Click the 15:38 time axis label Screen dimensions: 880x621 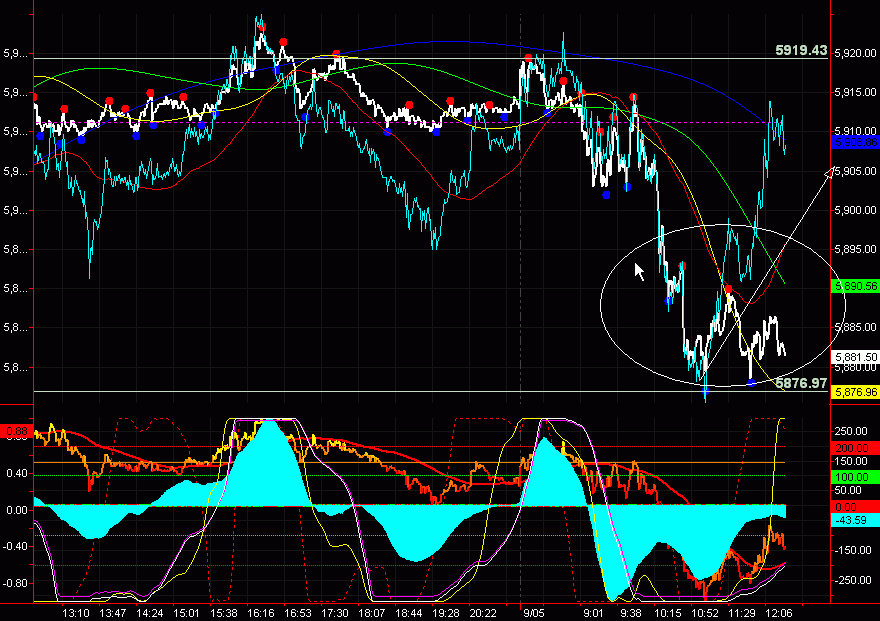point(223,613)
